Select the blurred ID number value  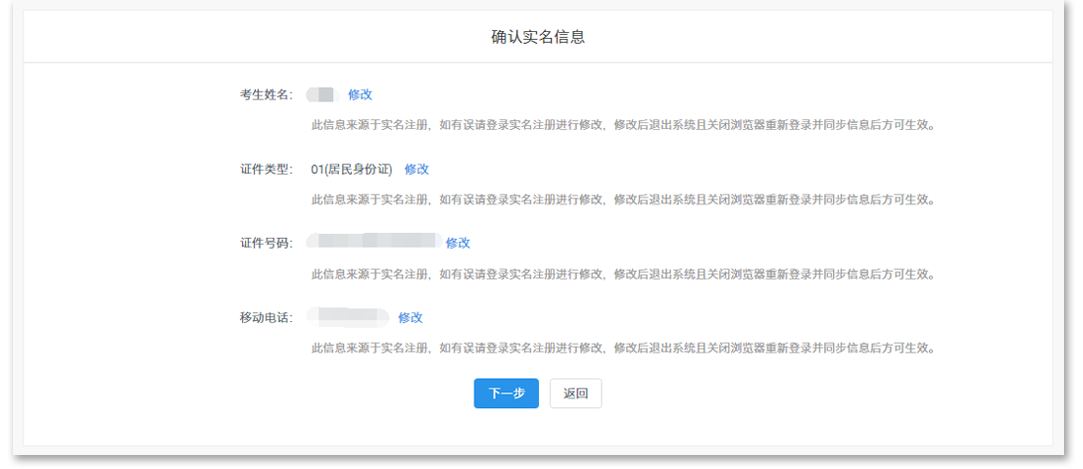374,241
